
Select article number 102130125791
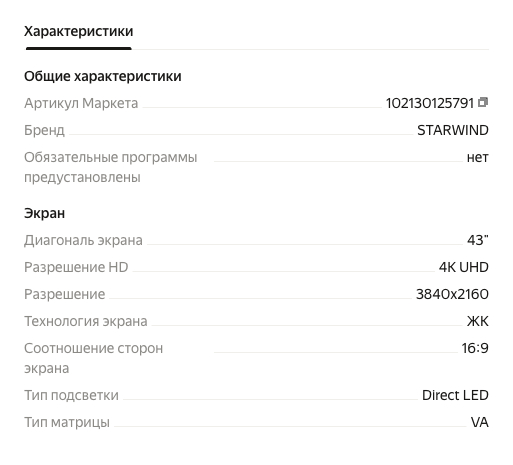[x=430, y=103]
